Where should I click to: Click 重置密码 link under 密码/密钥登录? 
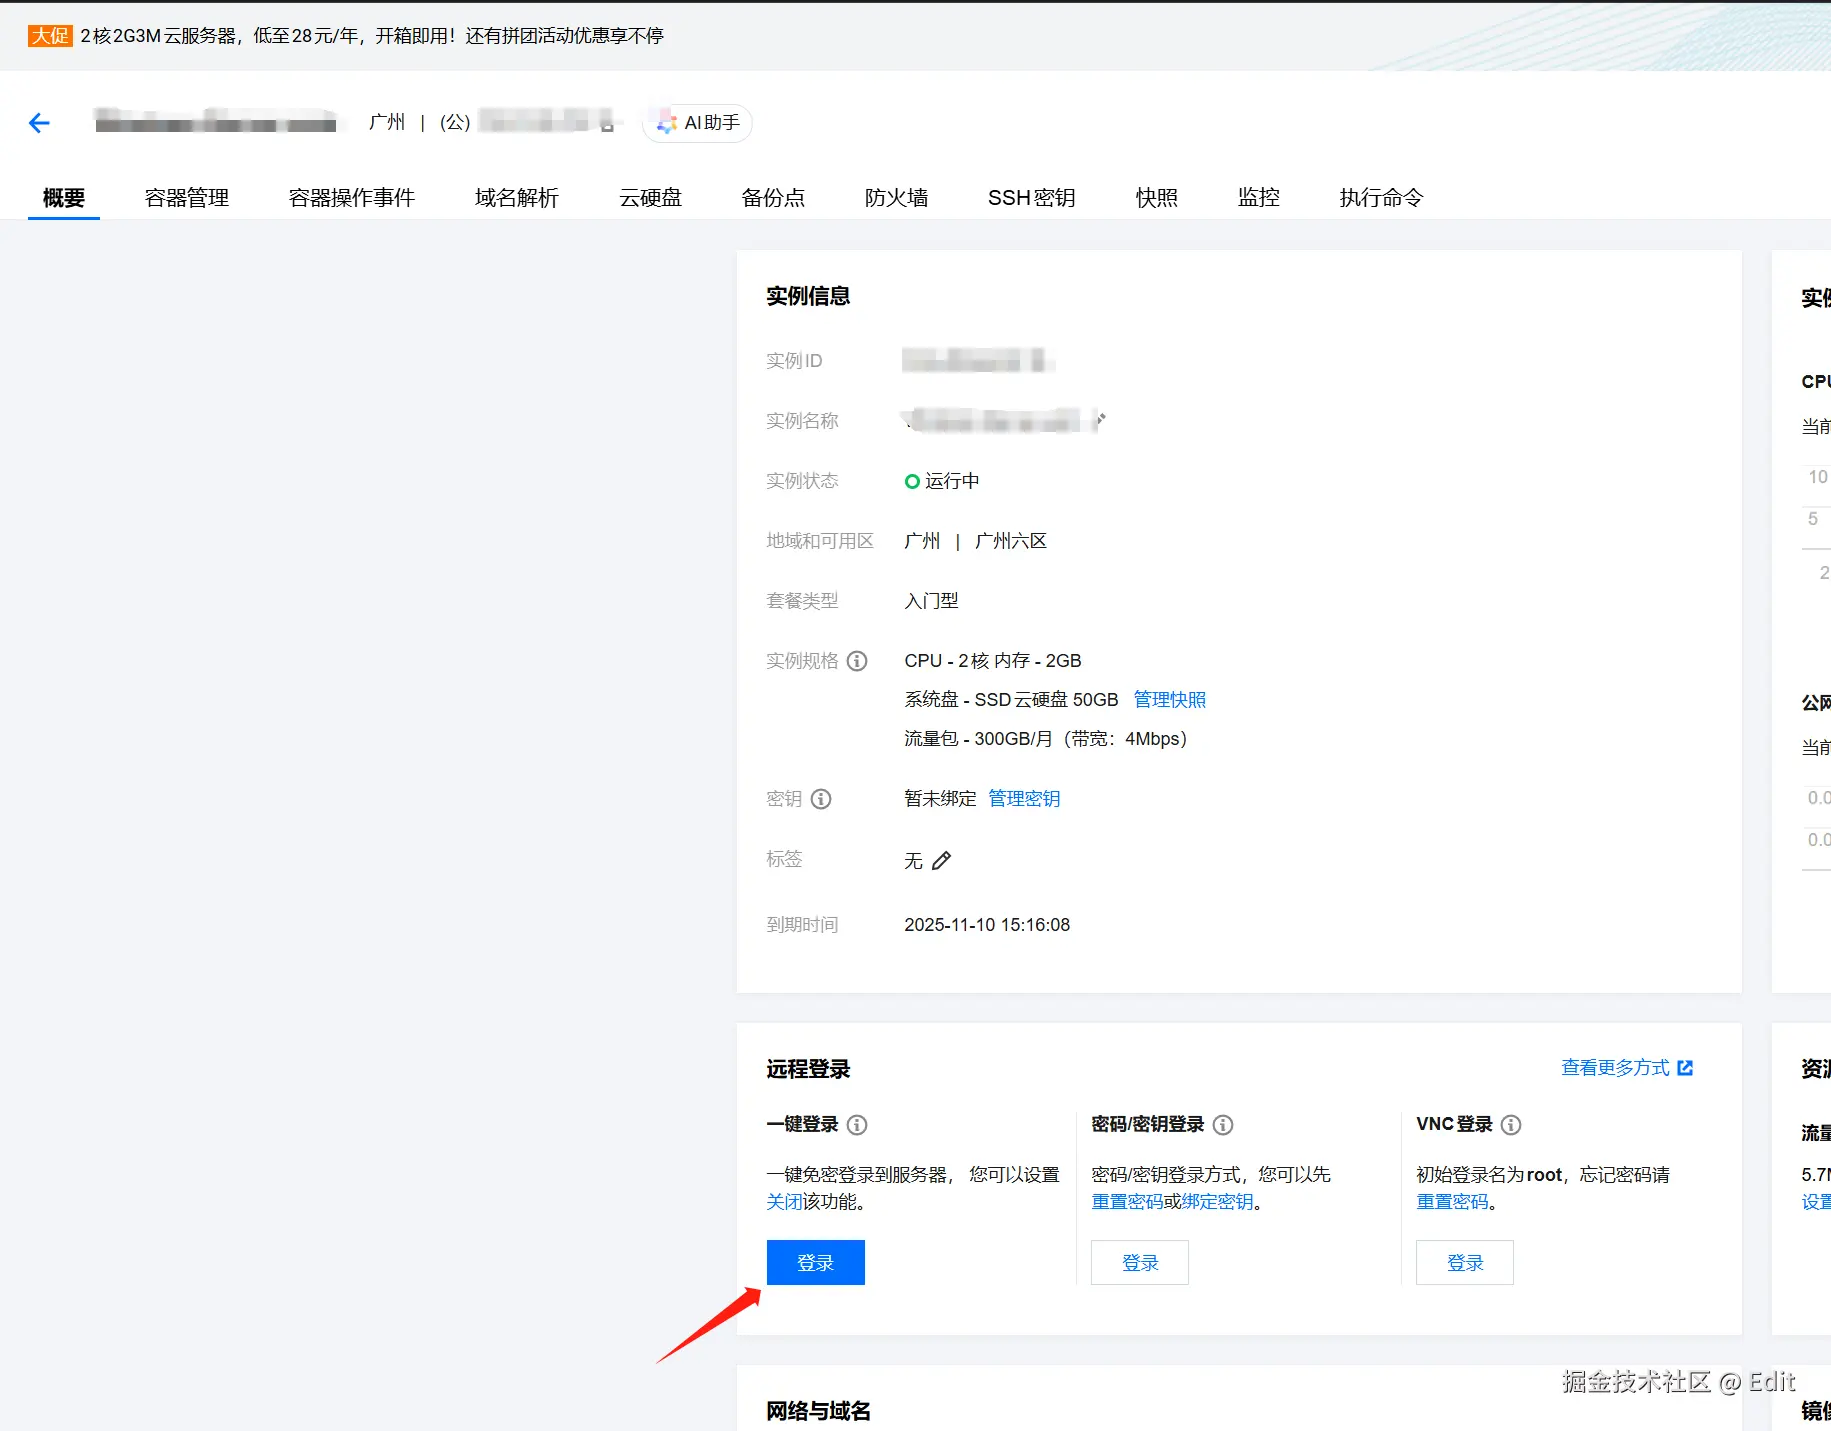point(1127,1202)
